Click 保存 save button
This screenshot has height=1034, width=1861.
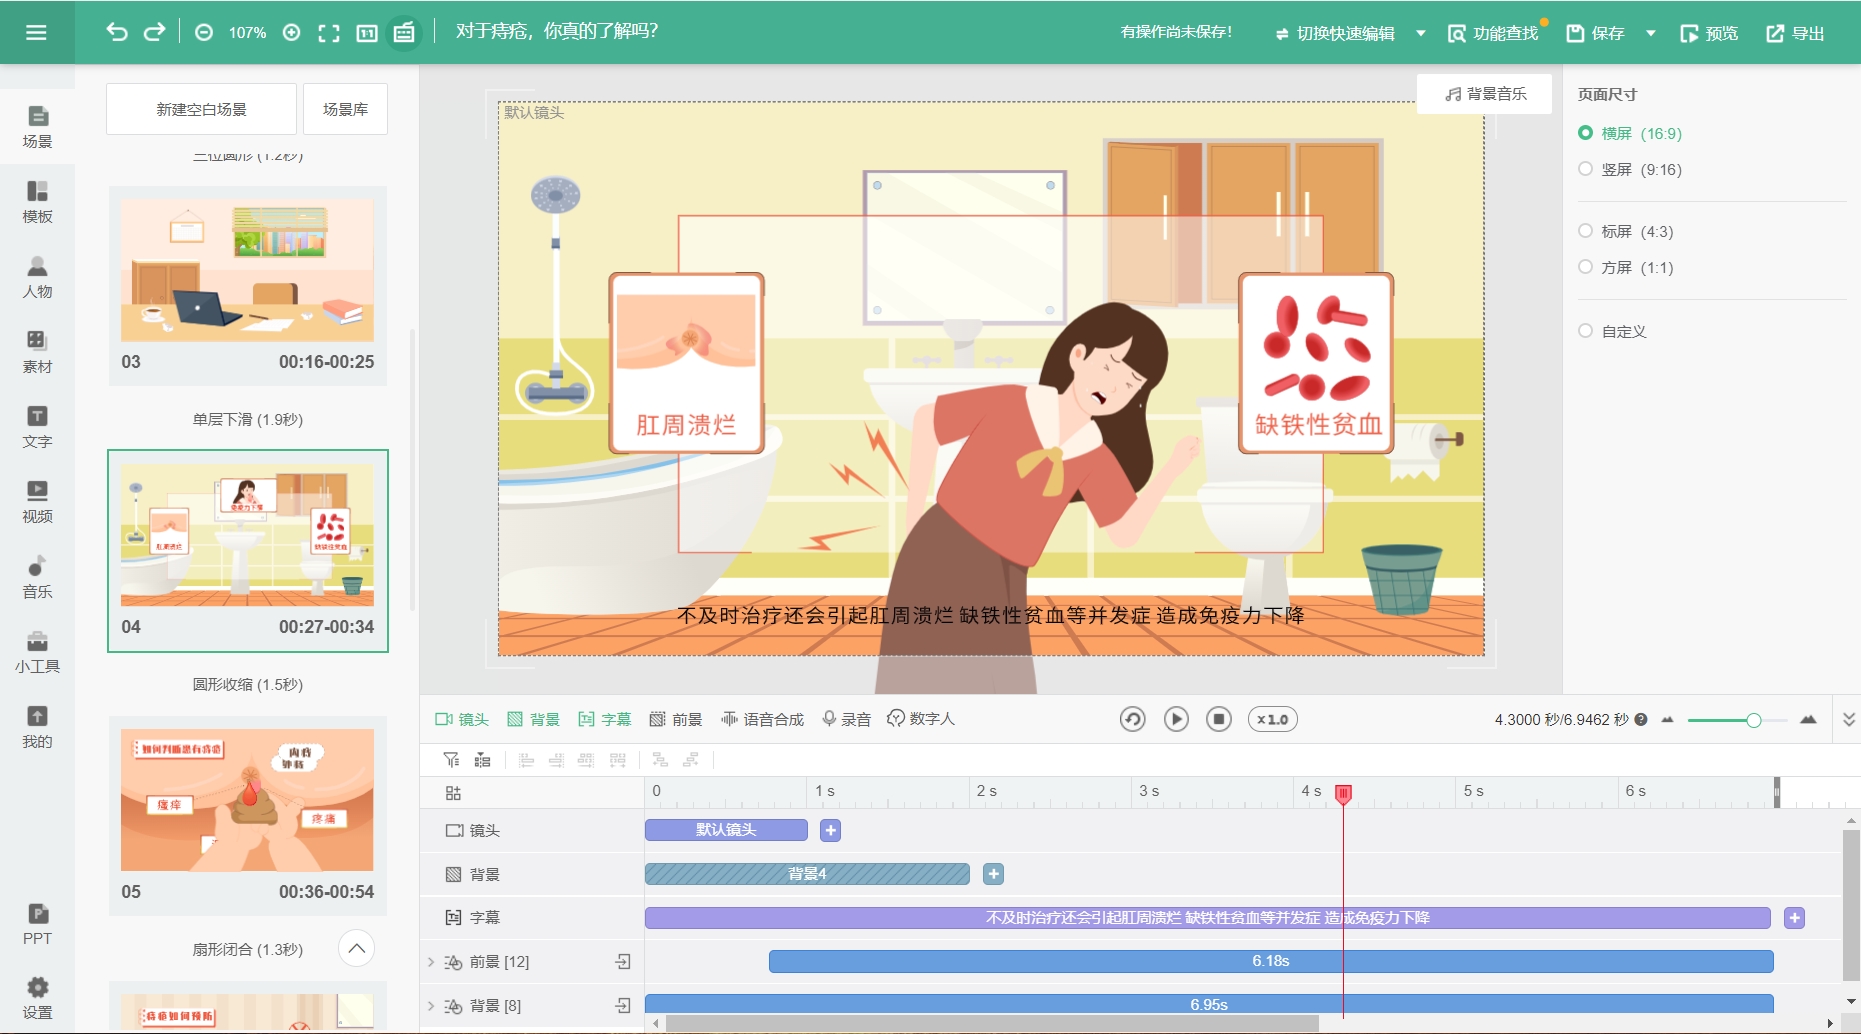click(1595, 33)
